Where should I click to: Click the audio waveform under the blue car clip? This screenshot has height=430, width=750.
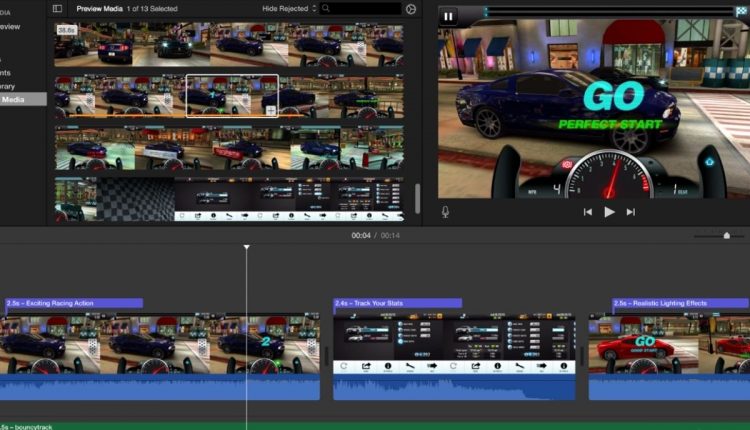(x=160, y=387)
